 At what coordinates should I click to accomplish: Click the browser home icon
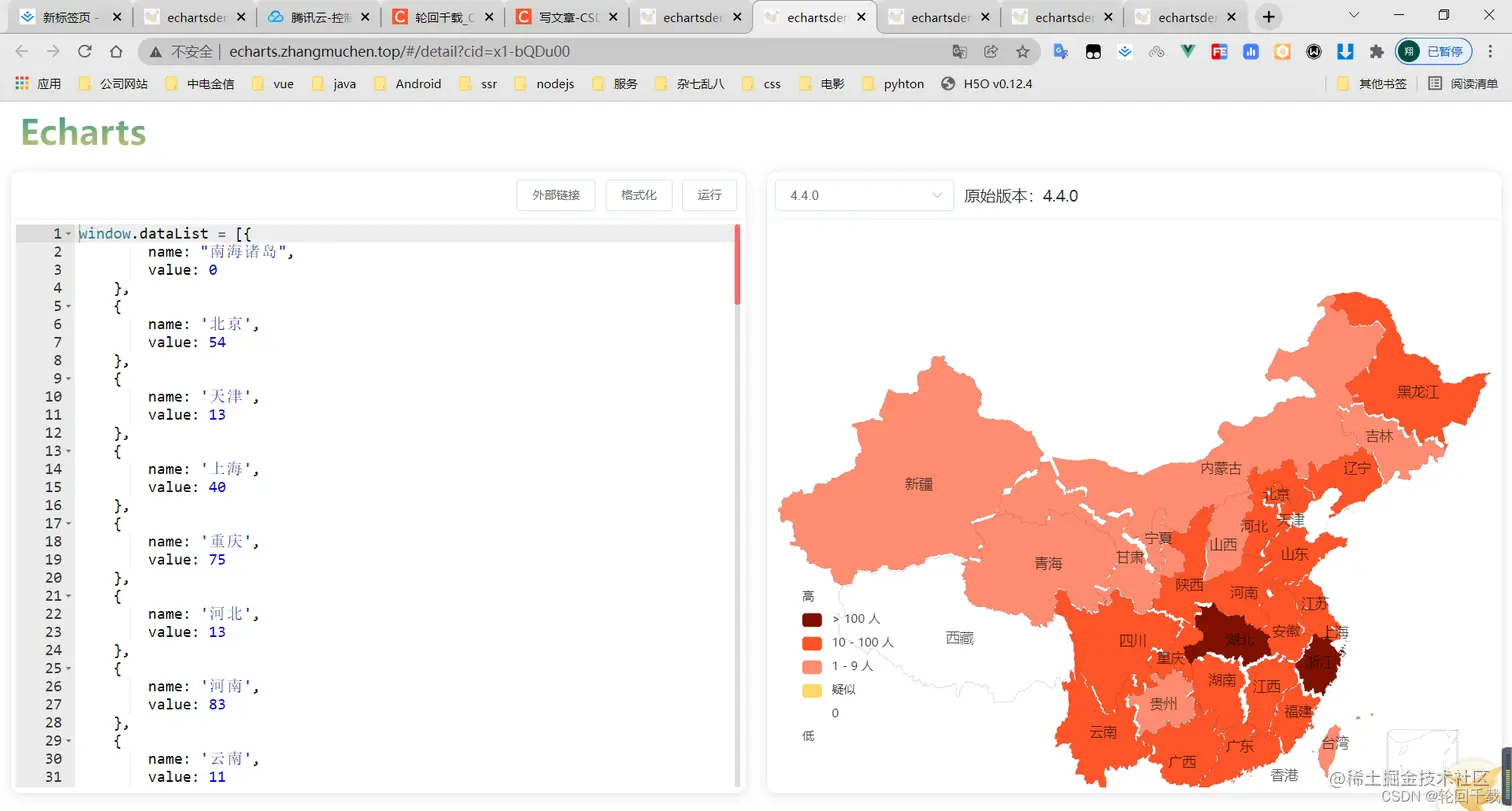(116, 51)
